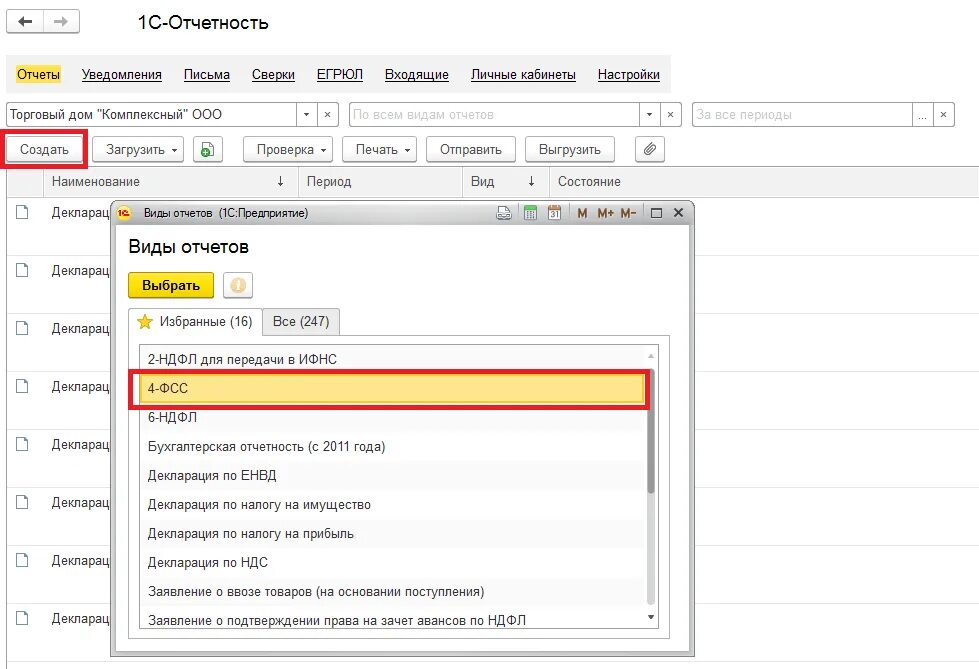Open the Проверка dropdown button
The height and width of the screenshot is (669, 979).
(288, 150)
